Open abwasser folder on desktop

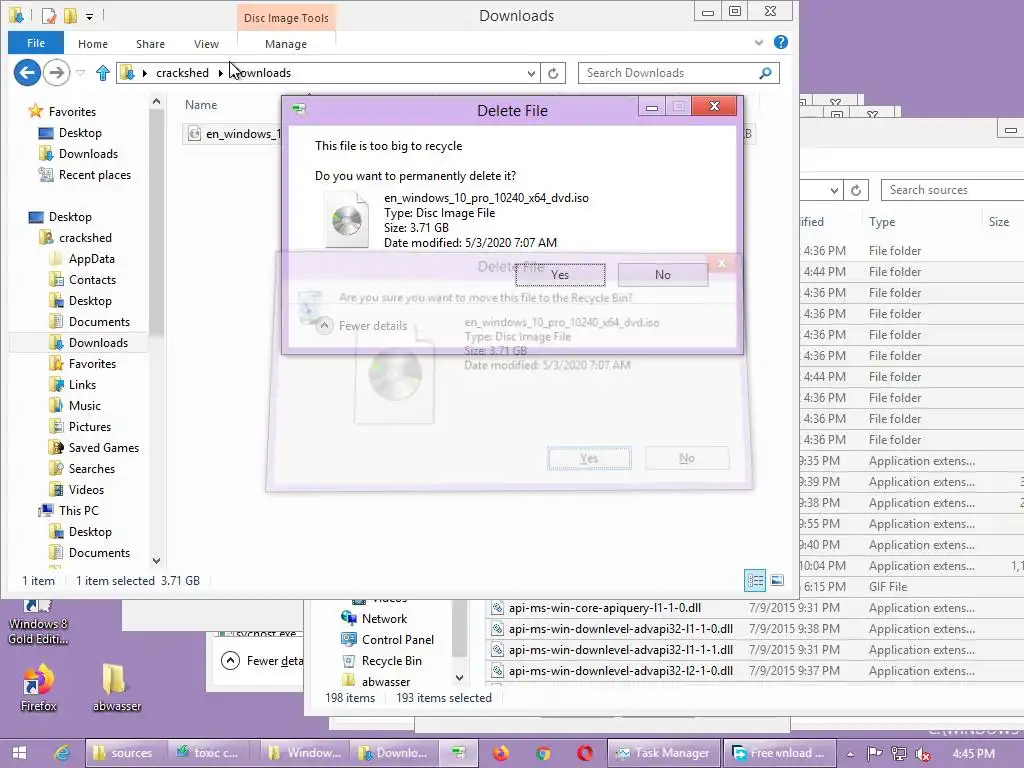coord(116,688)
